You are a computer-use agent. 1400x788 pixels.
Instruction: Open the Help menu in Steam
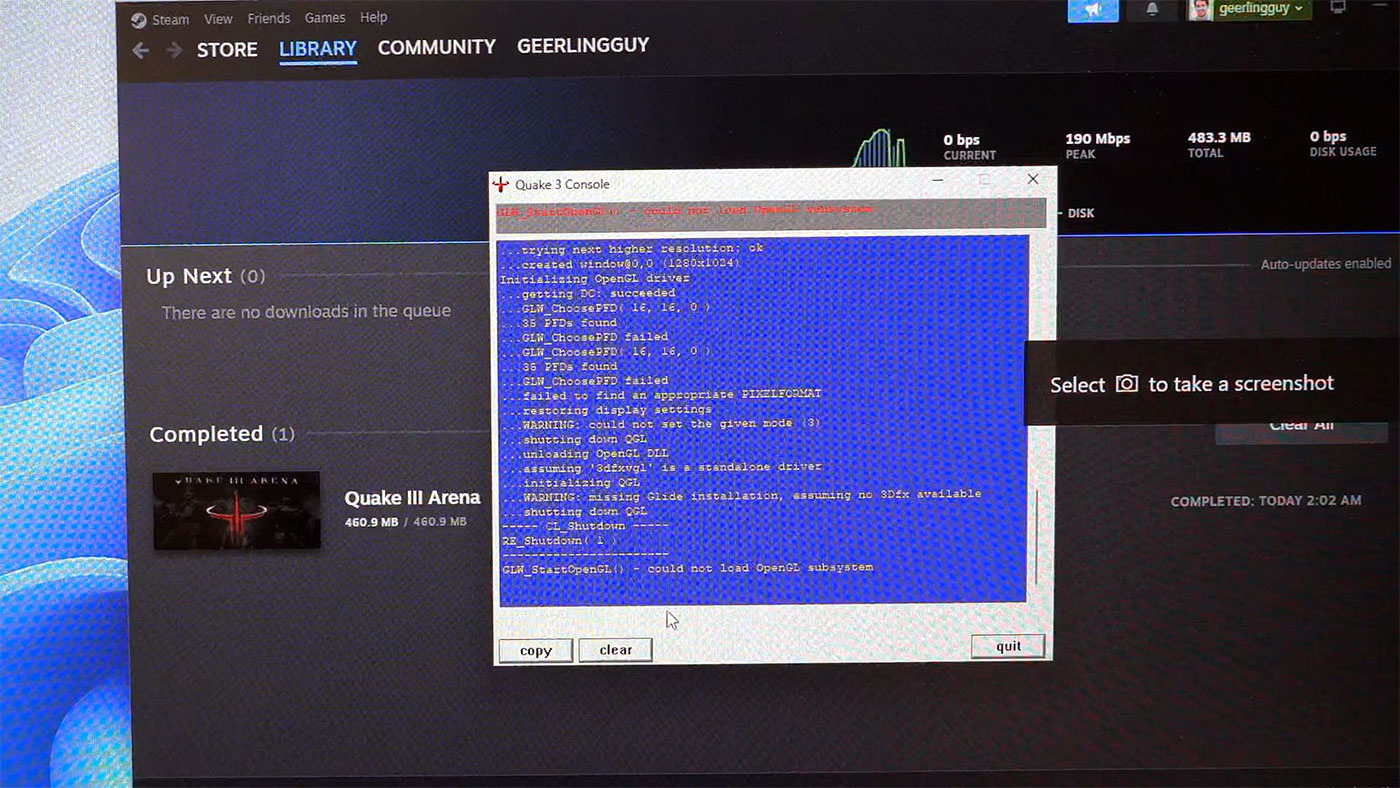pyautogui.click(x=373, y=17)
